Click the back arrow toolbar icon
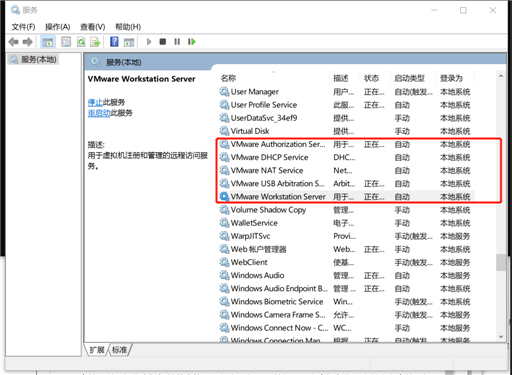This screenshot has width=512, height=375. pyautogui.click(x=14, y=42)
